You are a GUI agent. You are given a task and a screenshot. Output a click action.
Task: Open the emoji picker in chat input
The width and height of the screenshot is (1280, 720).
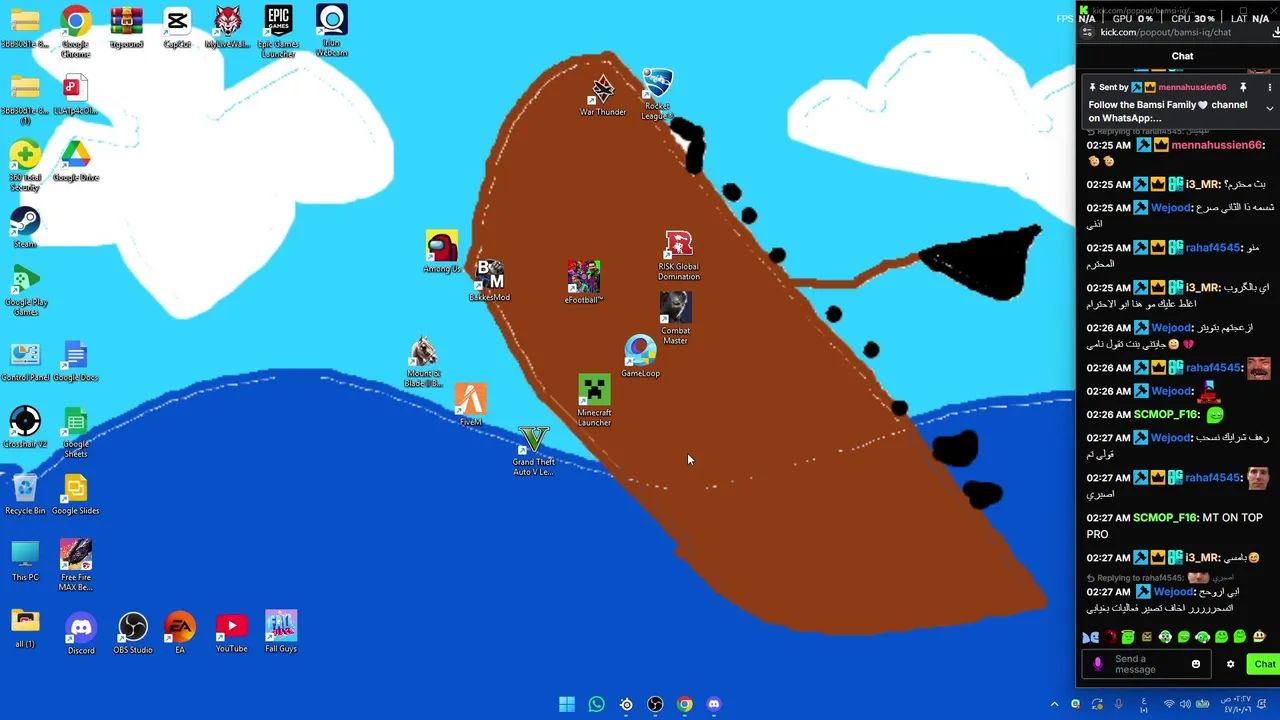click(x=1196, y=664)
